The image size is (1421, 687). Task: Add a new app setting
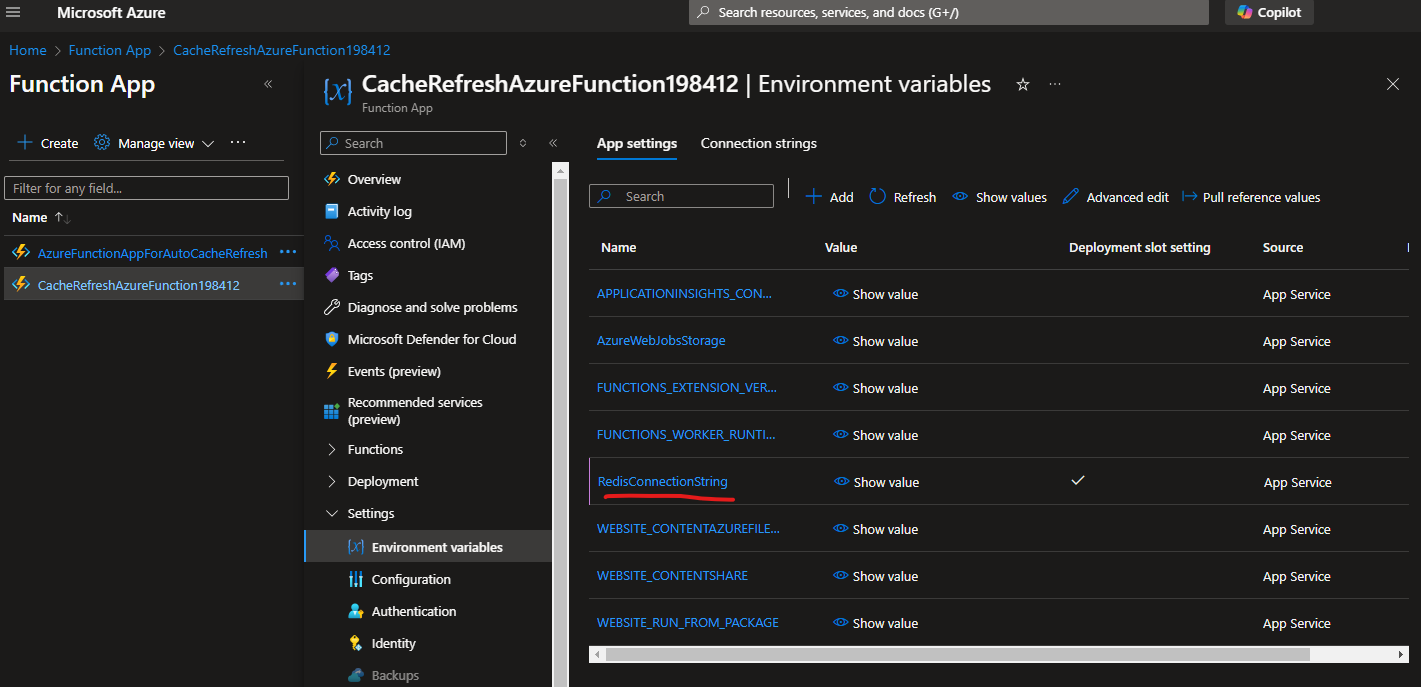[830, 197]
